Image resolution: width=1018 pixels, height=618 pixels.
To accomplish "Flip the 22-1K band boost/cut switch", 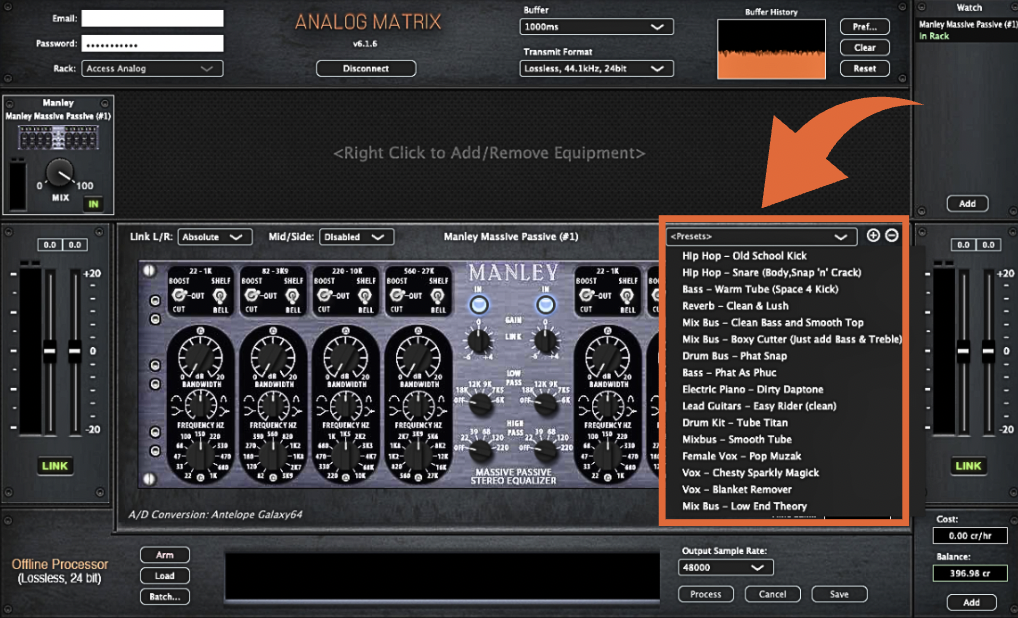I will [x=178, y=295].
